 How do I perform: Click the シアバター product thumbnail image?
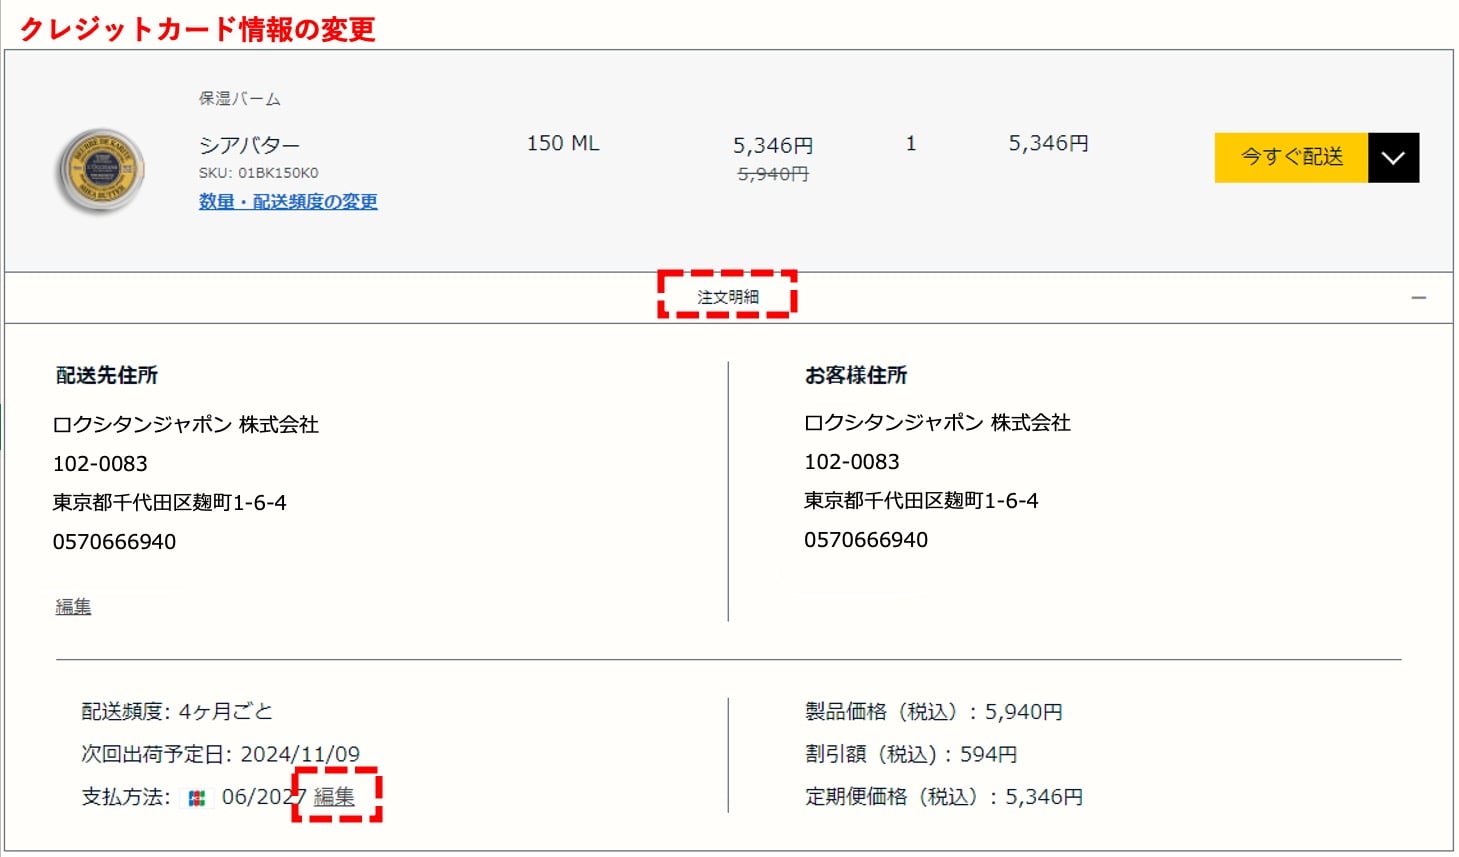100,171
